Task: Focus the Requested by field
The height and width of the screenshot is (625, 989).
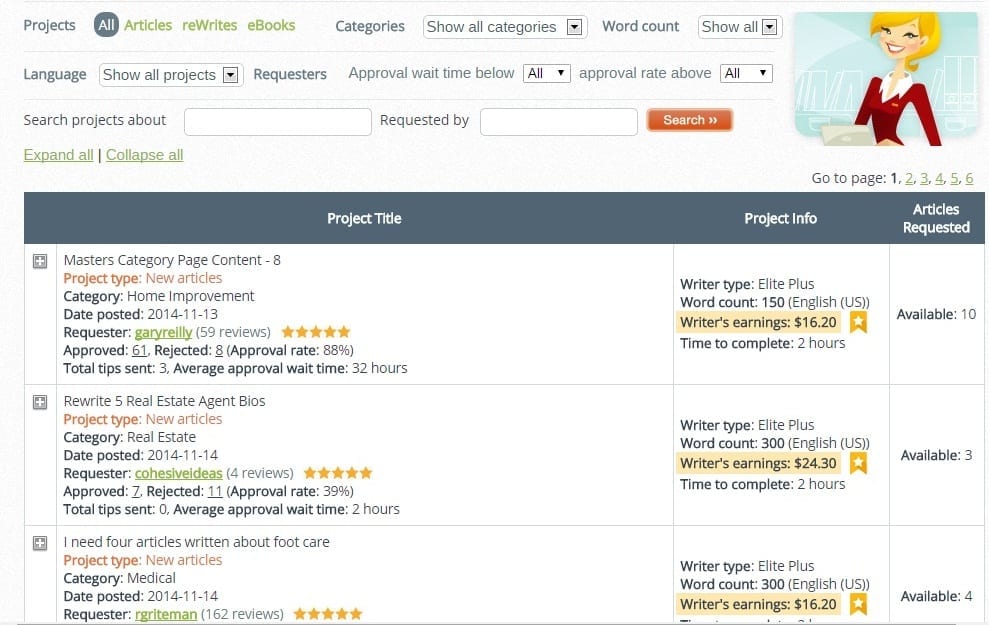Action: tap(559, 122)
